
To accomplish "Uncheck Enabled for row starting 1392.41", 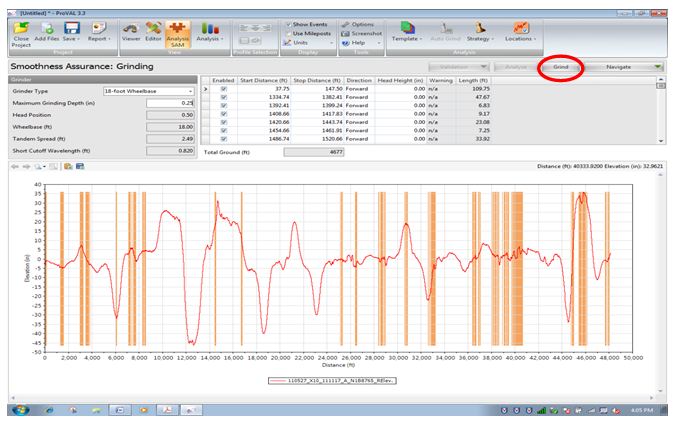I will pyautogui.click(x=224, y=105).
